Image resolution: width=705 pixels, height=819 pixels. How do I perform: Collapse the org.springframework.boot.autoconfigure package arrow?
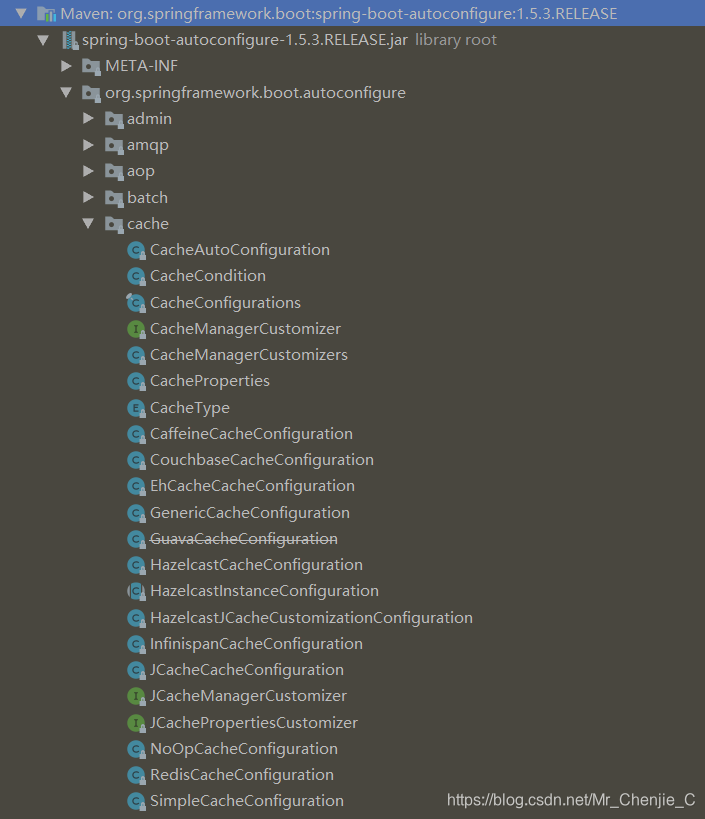pos(66,92)
